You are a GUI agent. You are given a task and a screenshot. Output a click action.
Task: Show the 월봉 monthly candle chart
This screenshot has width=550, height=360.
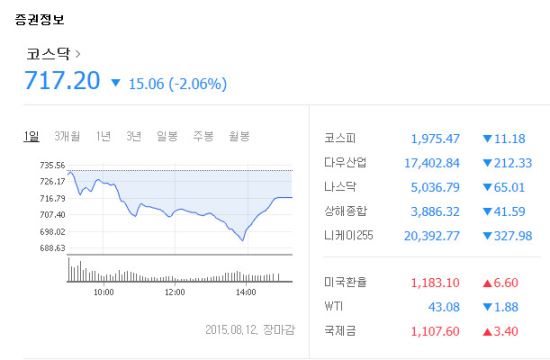point(239,136)
